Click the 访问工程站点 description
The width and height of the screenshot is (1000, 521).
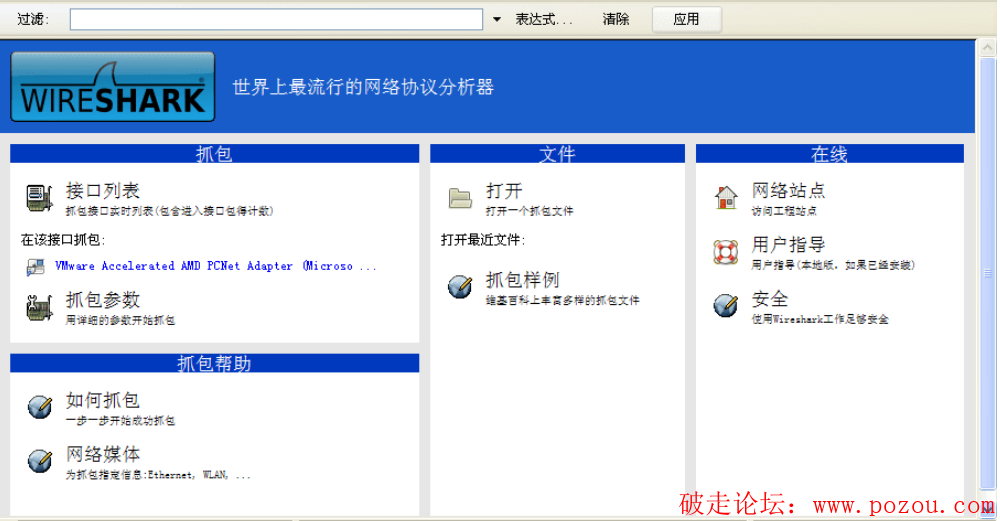[784, 211]
